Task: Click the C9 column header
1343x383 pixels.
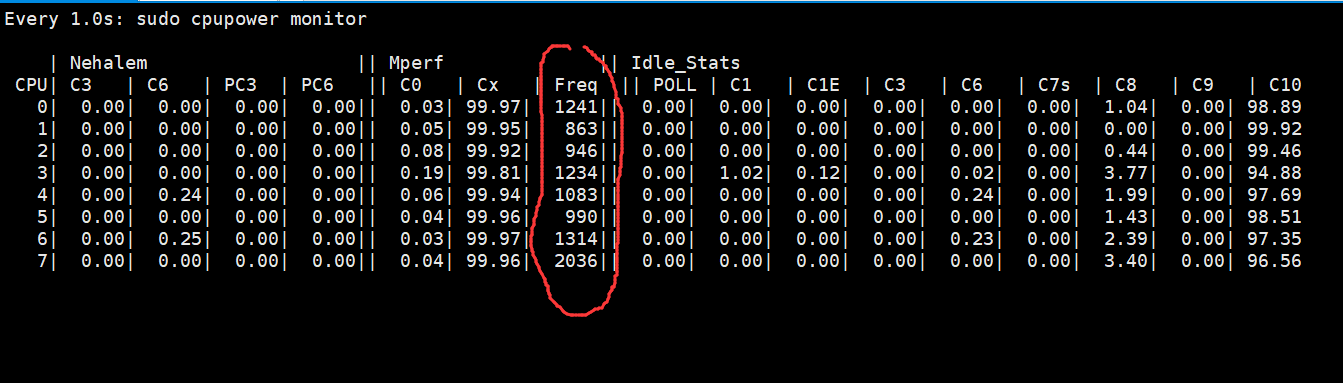Action: pyautogui.click(x=1203, y=86)
